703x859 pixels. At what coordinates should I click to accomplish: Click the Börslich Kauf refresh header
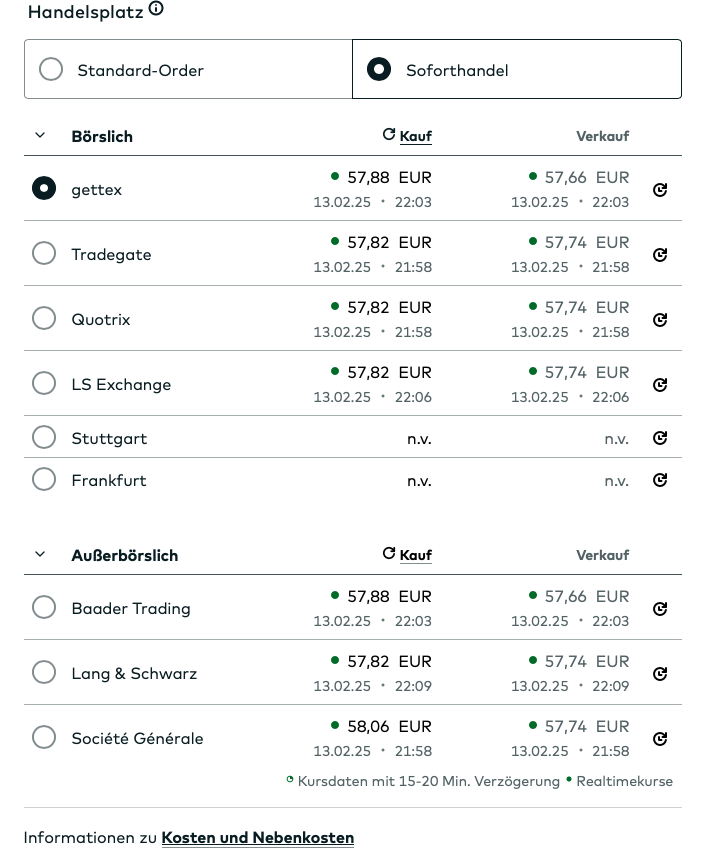tap(407, 136)
